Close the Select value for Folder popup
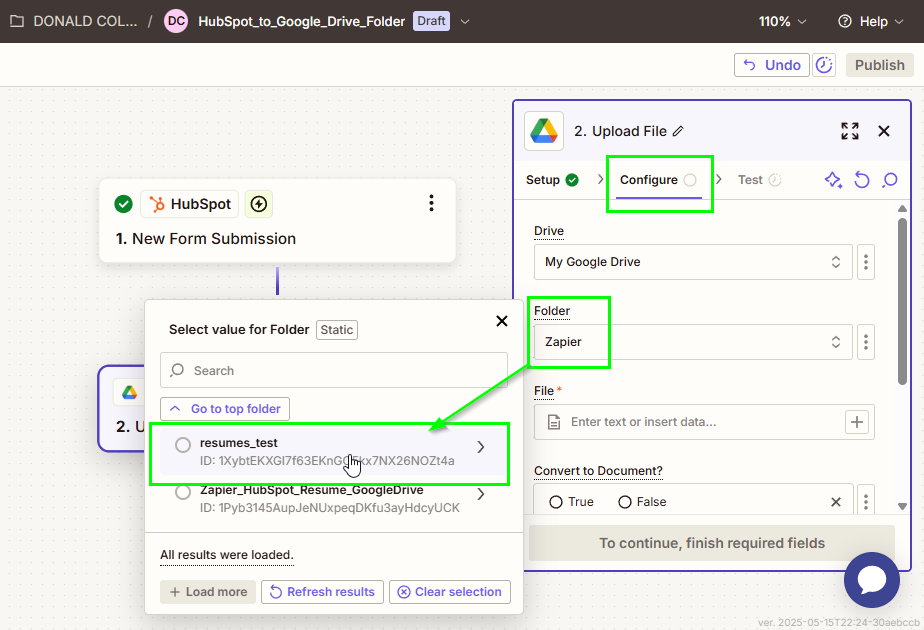This screenshot has height=630, width=924. pyautogui.click(x=501, y=321)
